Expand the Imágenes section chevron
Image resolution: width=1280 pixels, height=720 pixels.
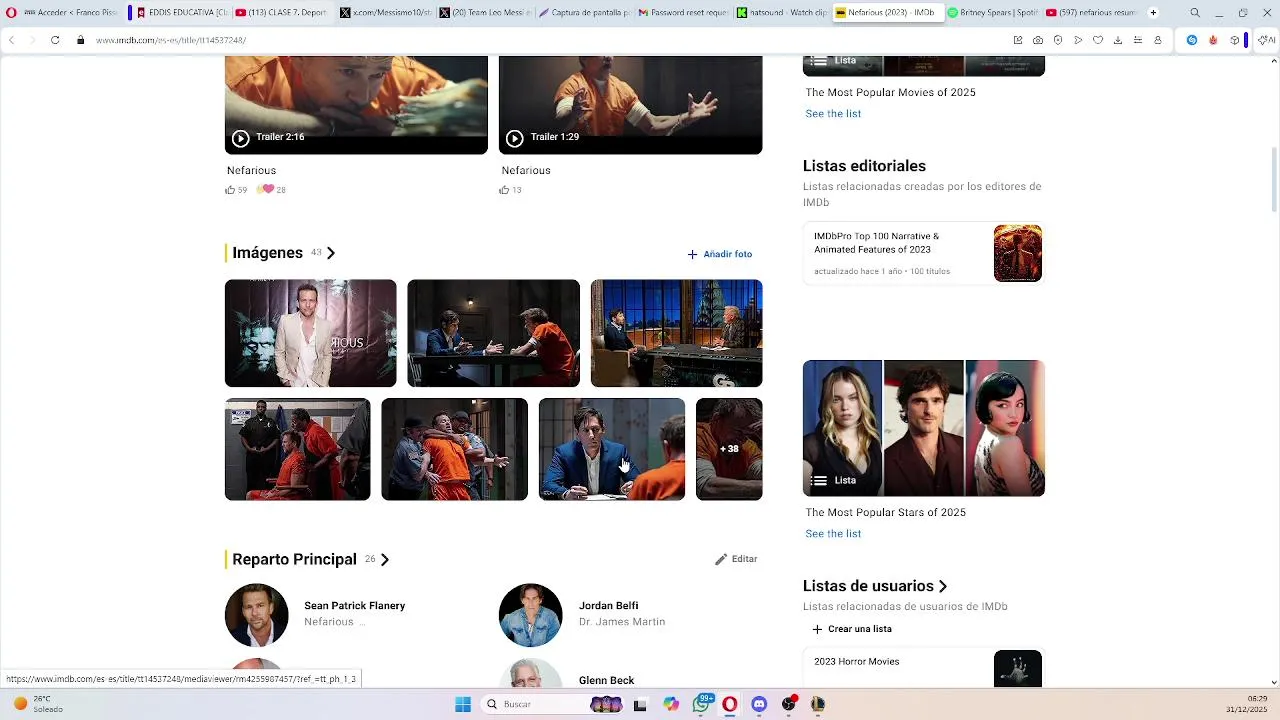[x=331, y=253]
